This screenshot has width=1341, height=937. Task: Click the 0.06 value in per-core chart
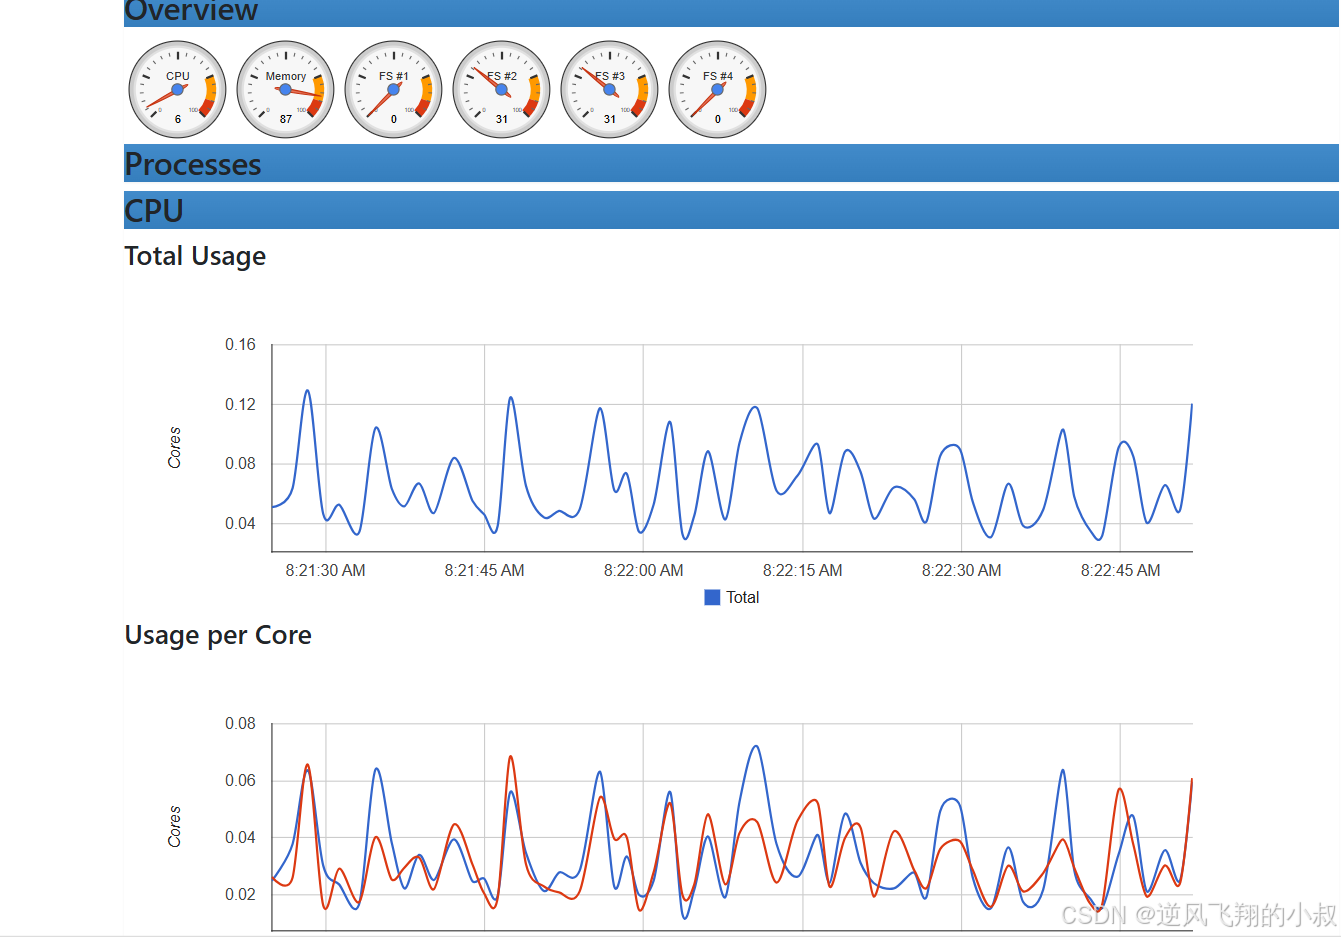240,781
